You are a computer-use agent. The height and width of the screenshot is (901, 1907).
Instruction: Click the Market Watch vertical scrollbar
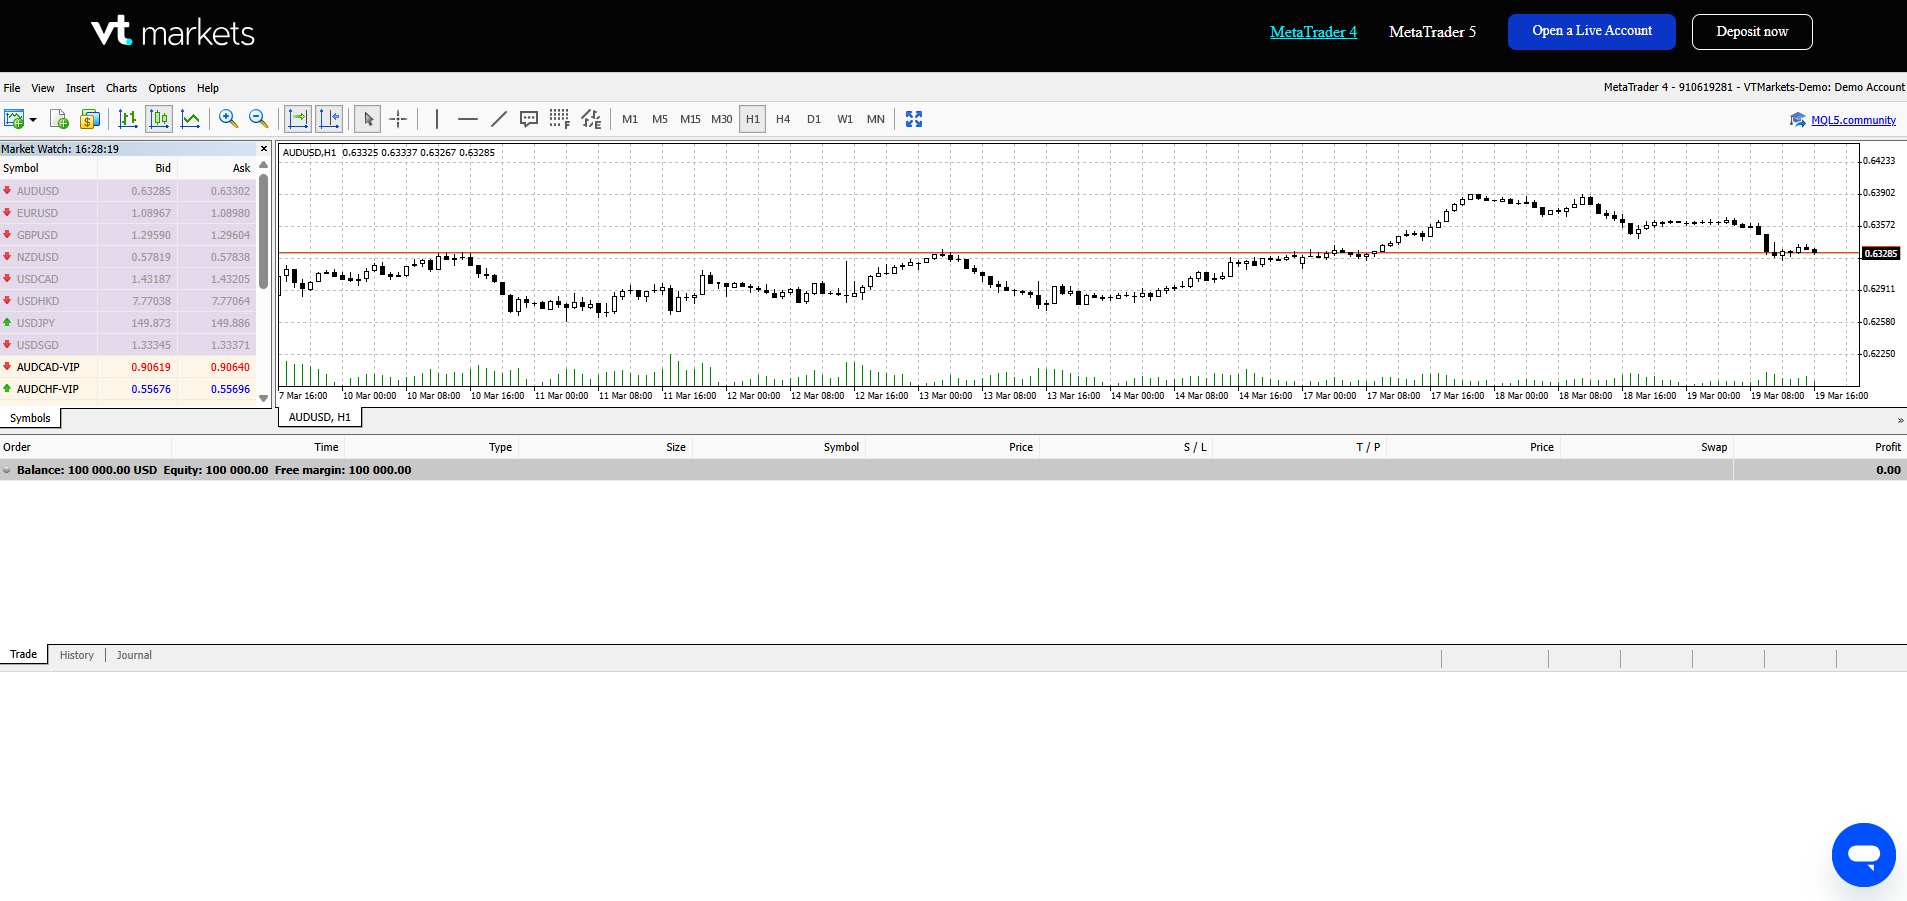[264, 232]
